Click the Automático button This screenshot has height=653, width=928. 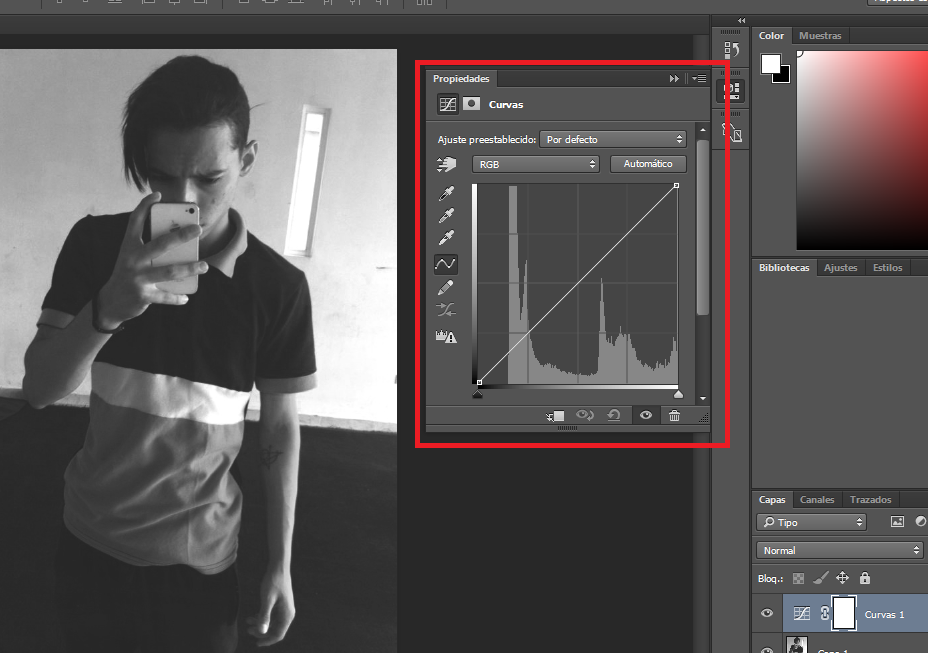(648, 164)
